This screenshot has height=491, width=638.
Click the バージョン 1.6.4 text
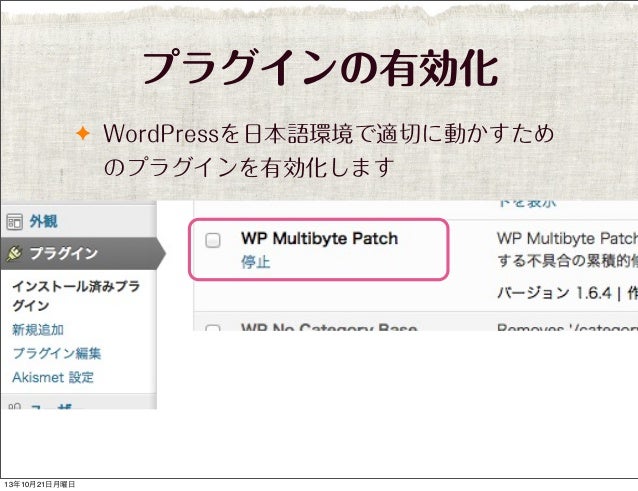coord(554,293)
